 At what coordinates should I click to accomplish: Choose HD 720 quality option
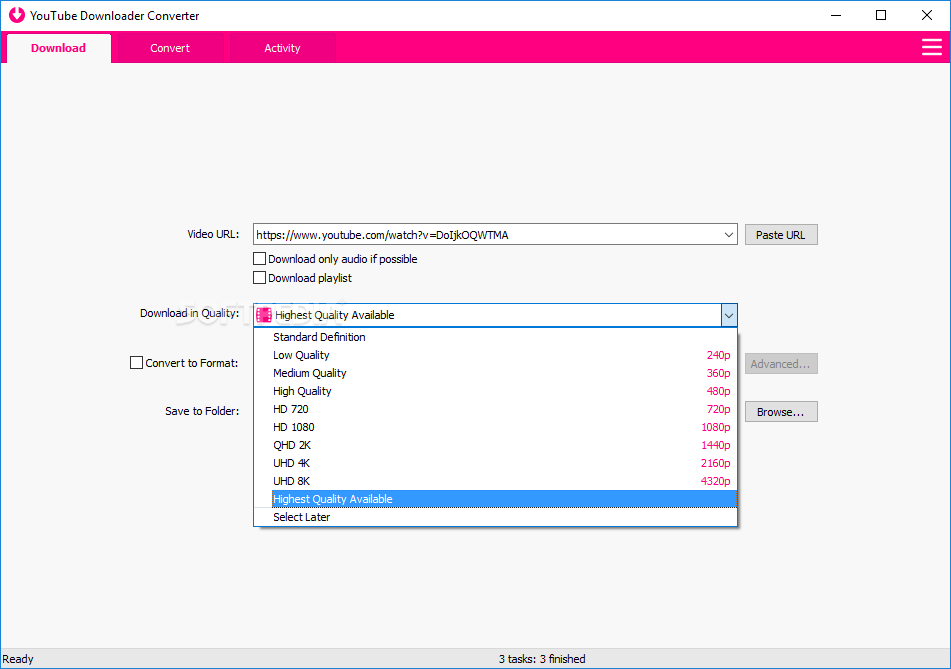tap(495, 409)
